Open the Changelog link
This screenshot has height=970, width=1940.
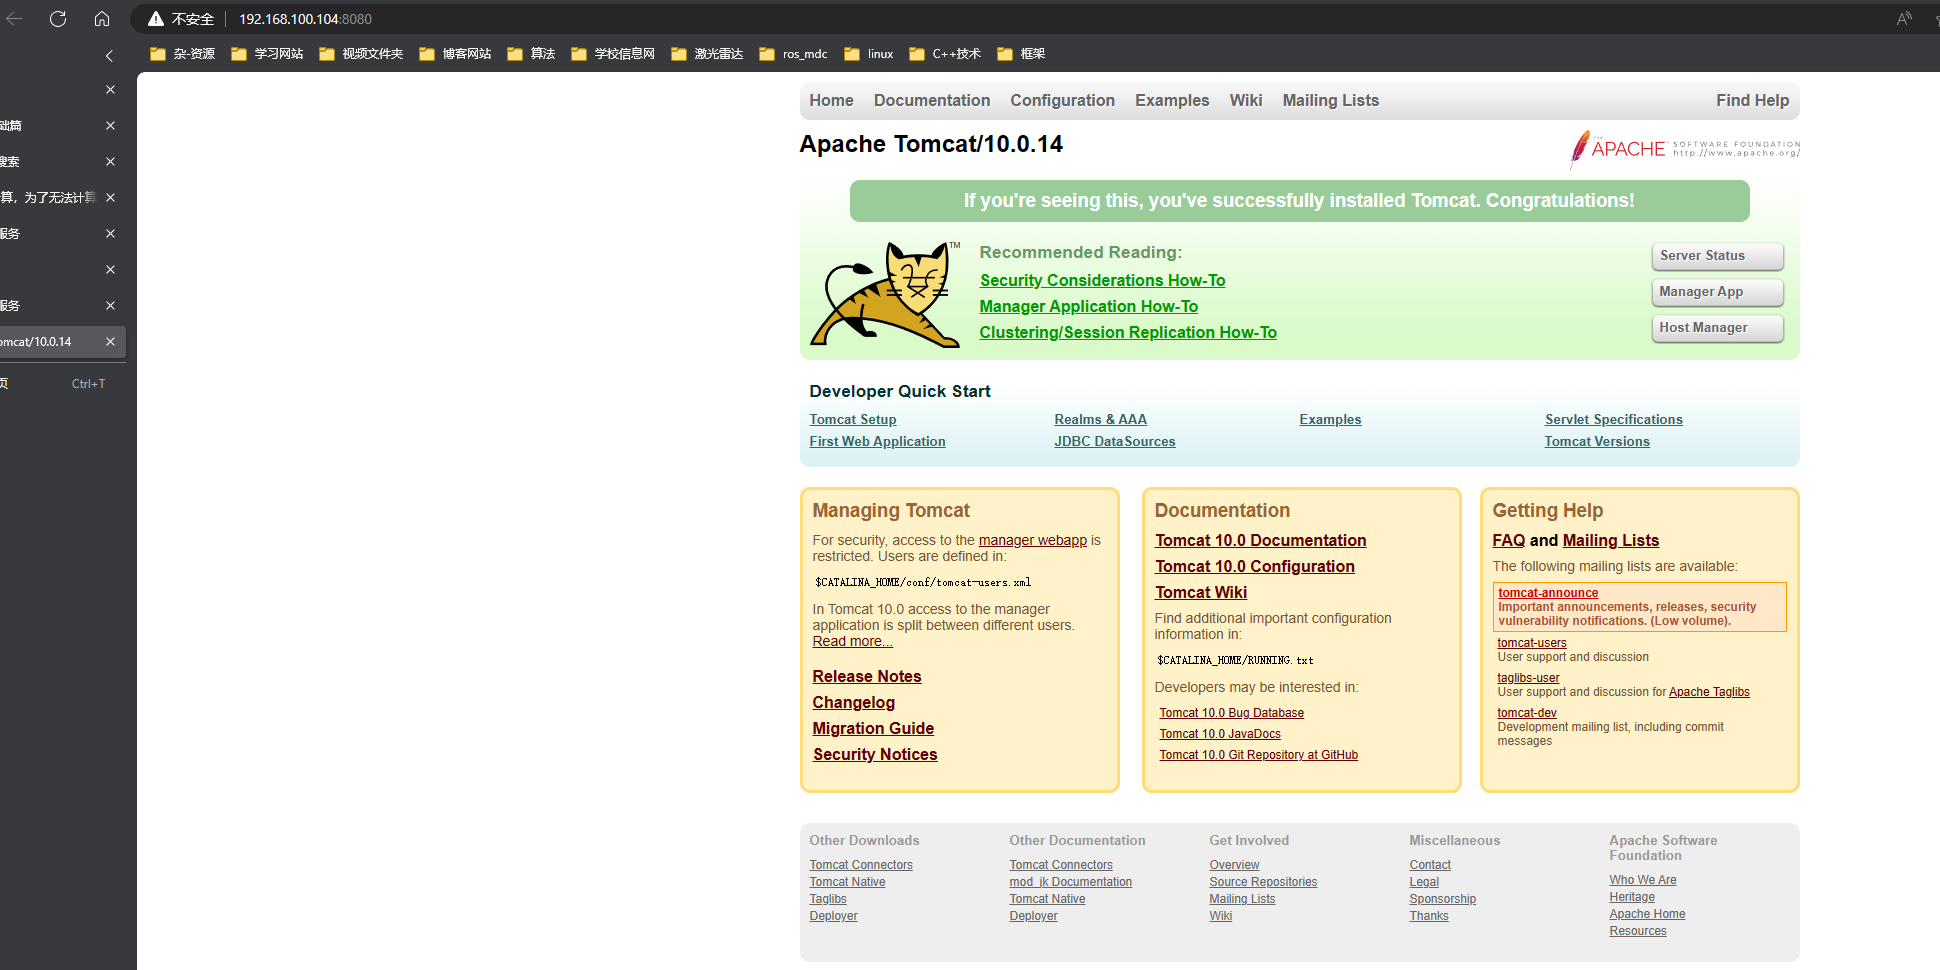coord(853,703)
